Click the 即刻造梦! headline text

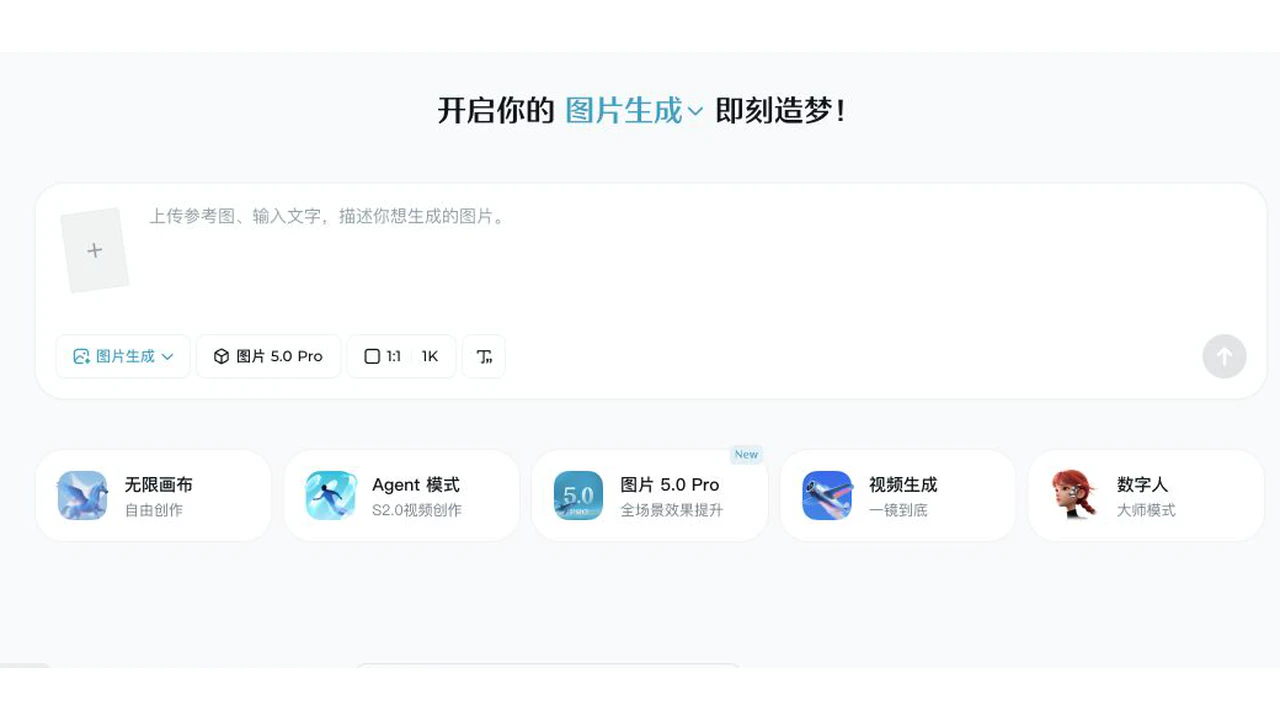(780, 110)
